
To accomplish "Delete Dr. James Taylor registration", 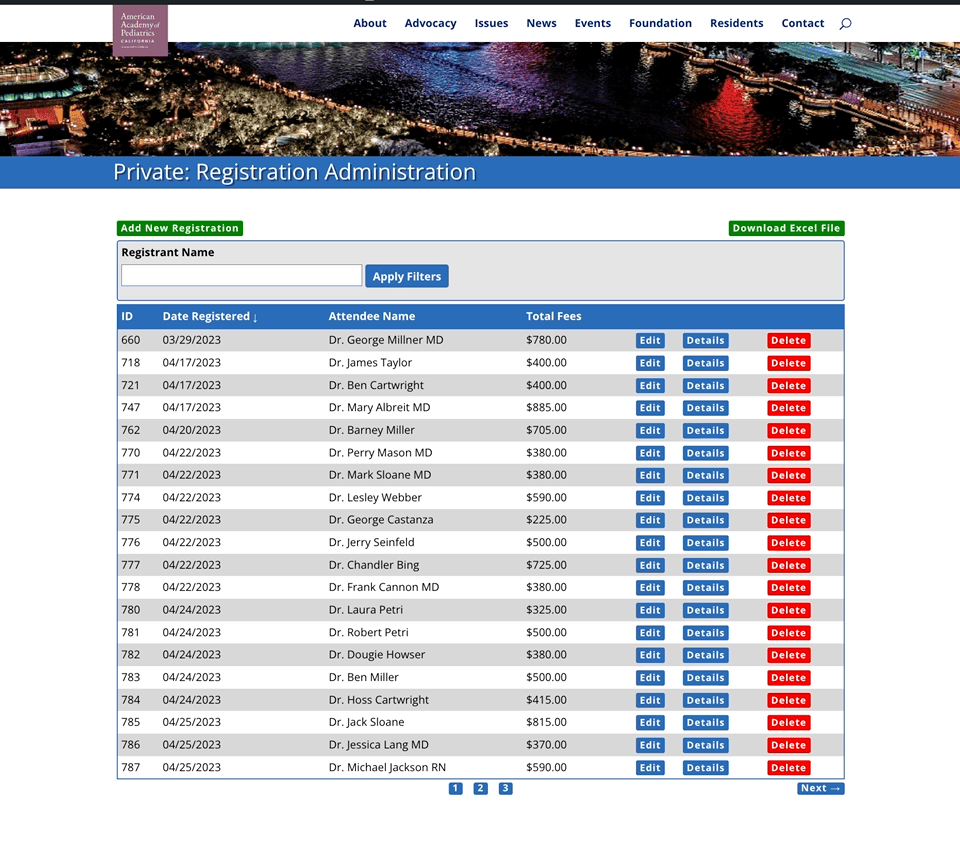I will [x=789, y=363].
